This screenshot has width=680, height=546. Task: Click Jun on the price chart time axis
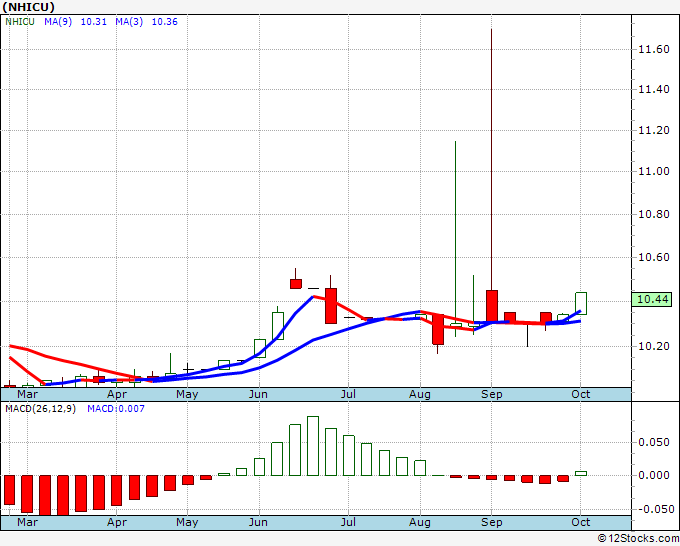click(x=258, y=394)
